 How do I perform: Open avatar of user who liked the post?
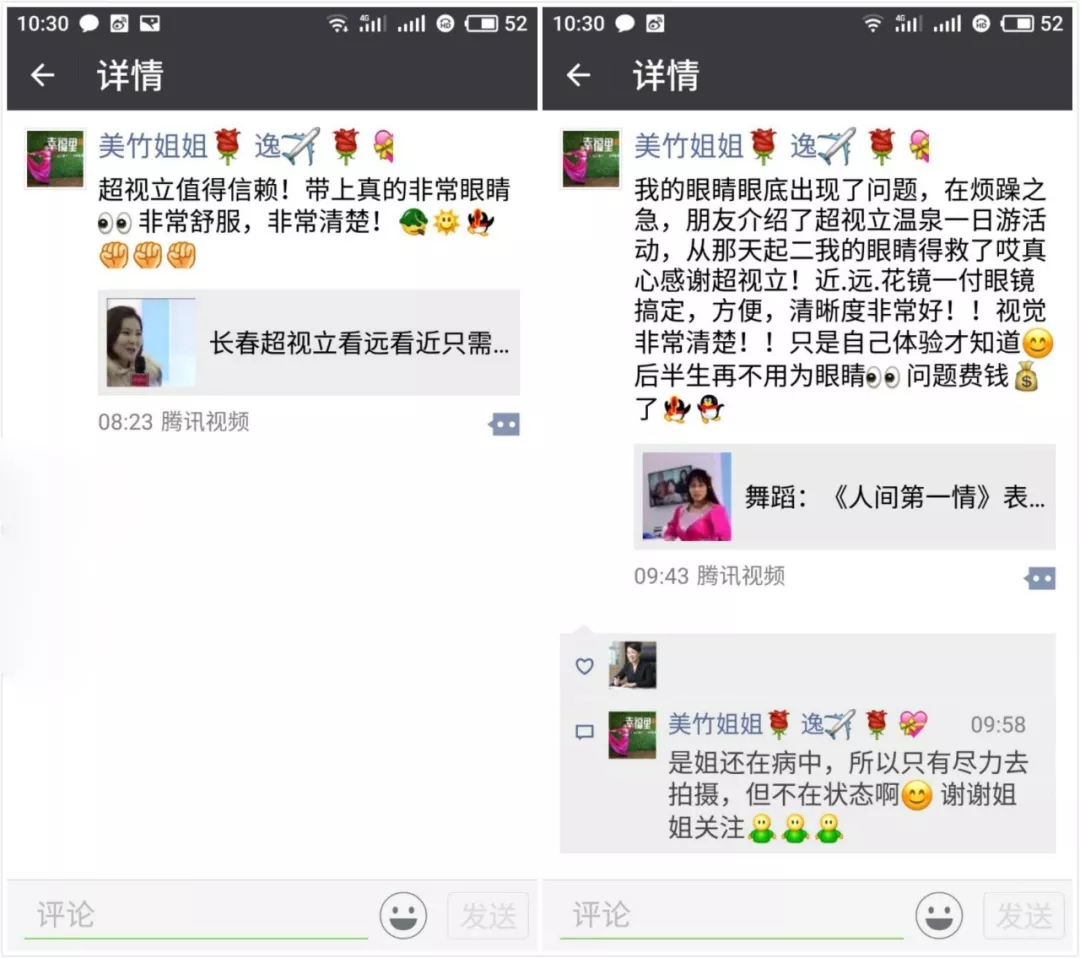pos(632,665)
